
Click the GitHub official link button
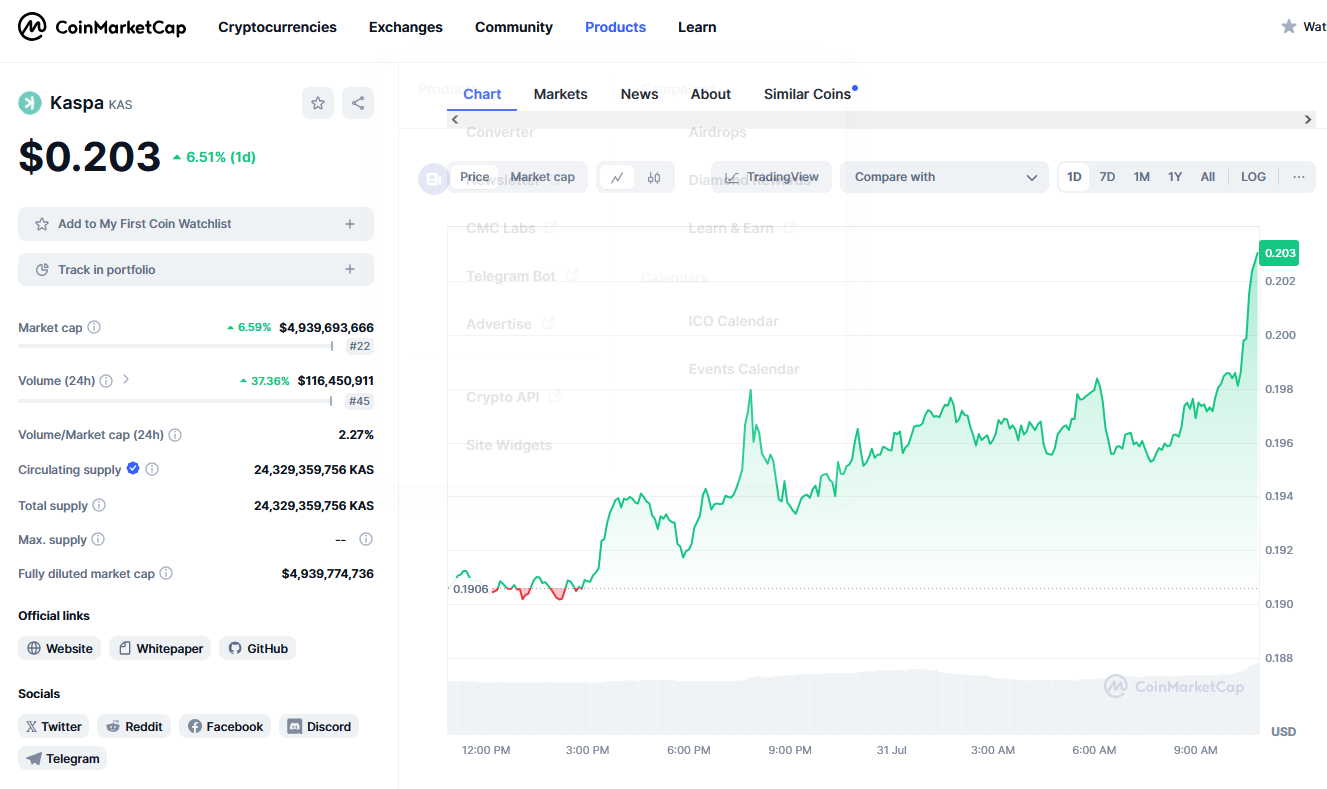coord(258,649)
